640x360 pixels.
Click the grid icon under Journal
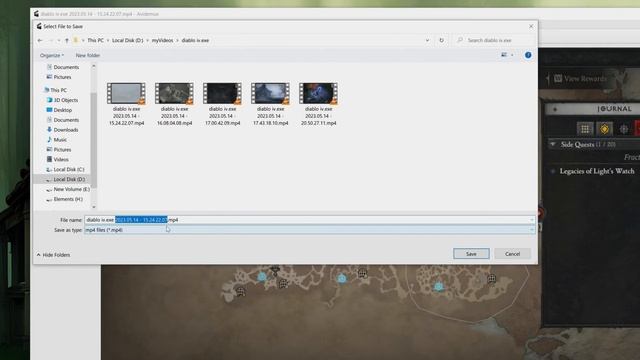(585, 129)
